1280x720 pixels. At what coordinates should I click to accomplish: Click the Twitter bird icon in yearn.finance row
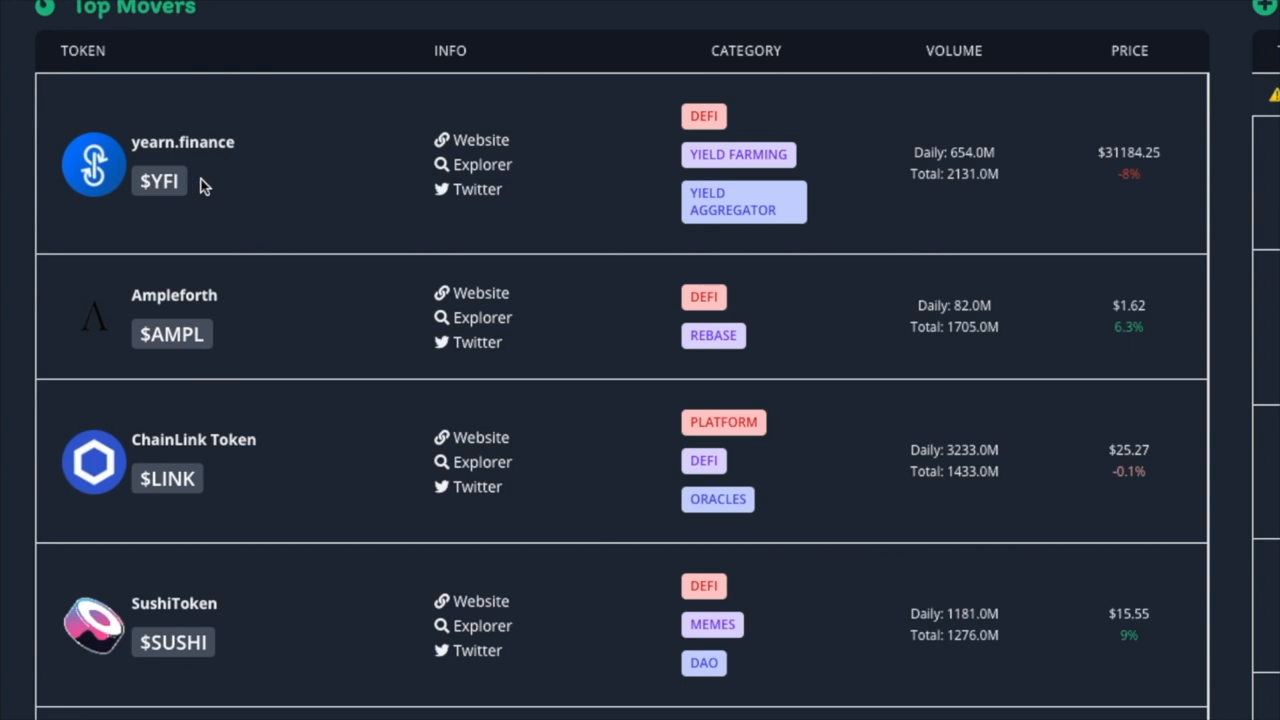click(x=441, y=189)
